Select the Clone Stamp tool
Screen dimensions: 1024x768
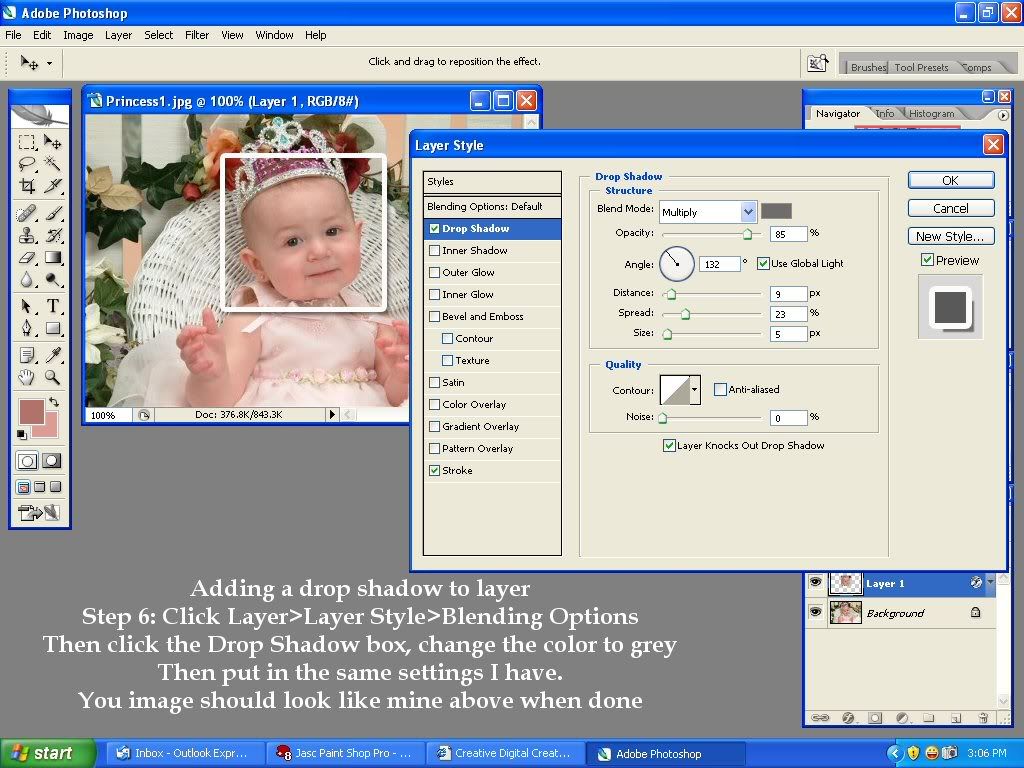(x=27, y=236)
